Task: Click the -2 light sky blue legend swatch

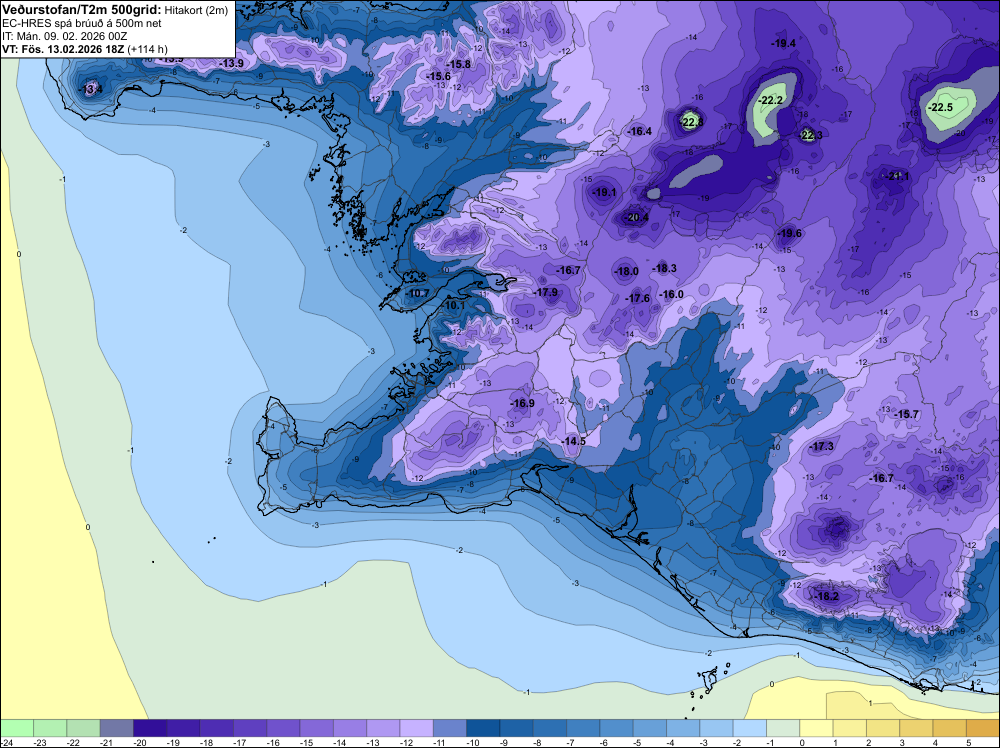Action: (749, 728)
